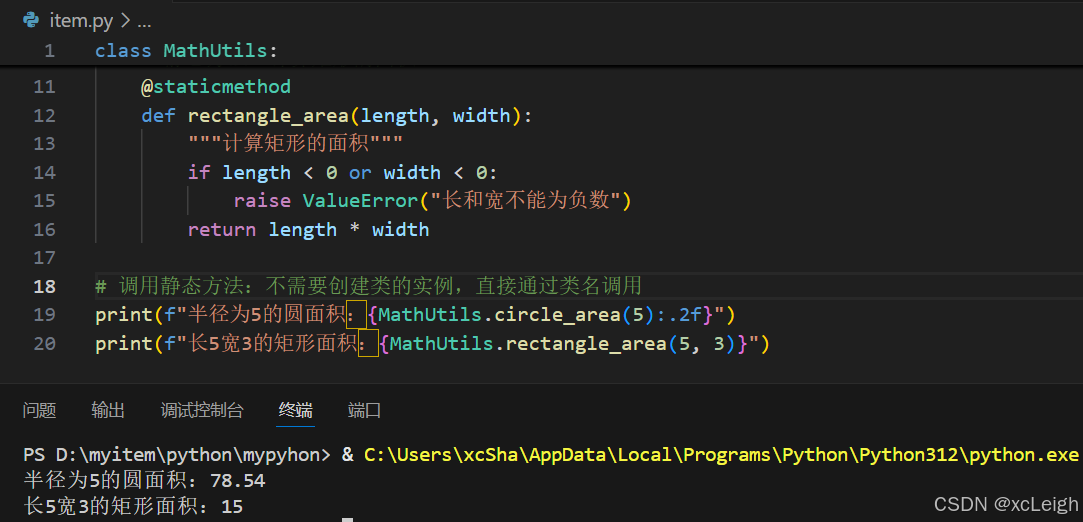Click MathUtils.rectangle_area call on line 20
1083x522 pixels.
click(529, 343)
